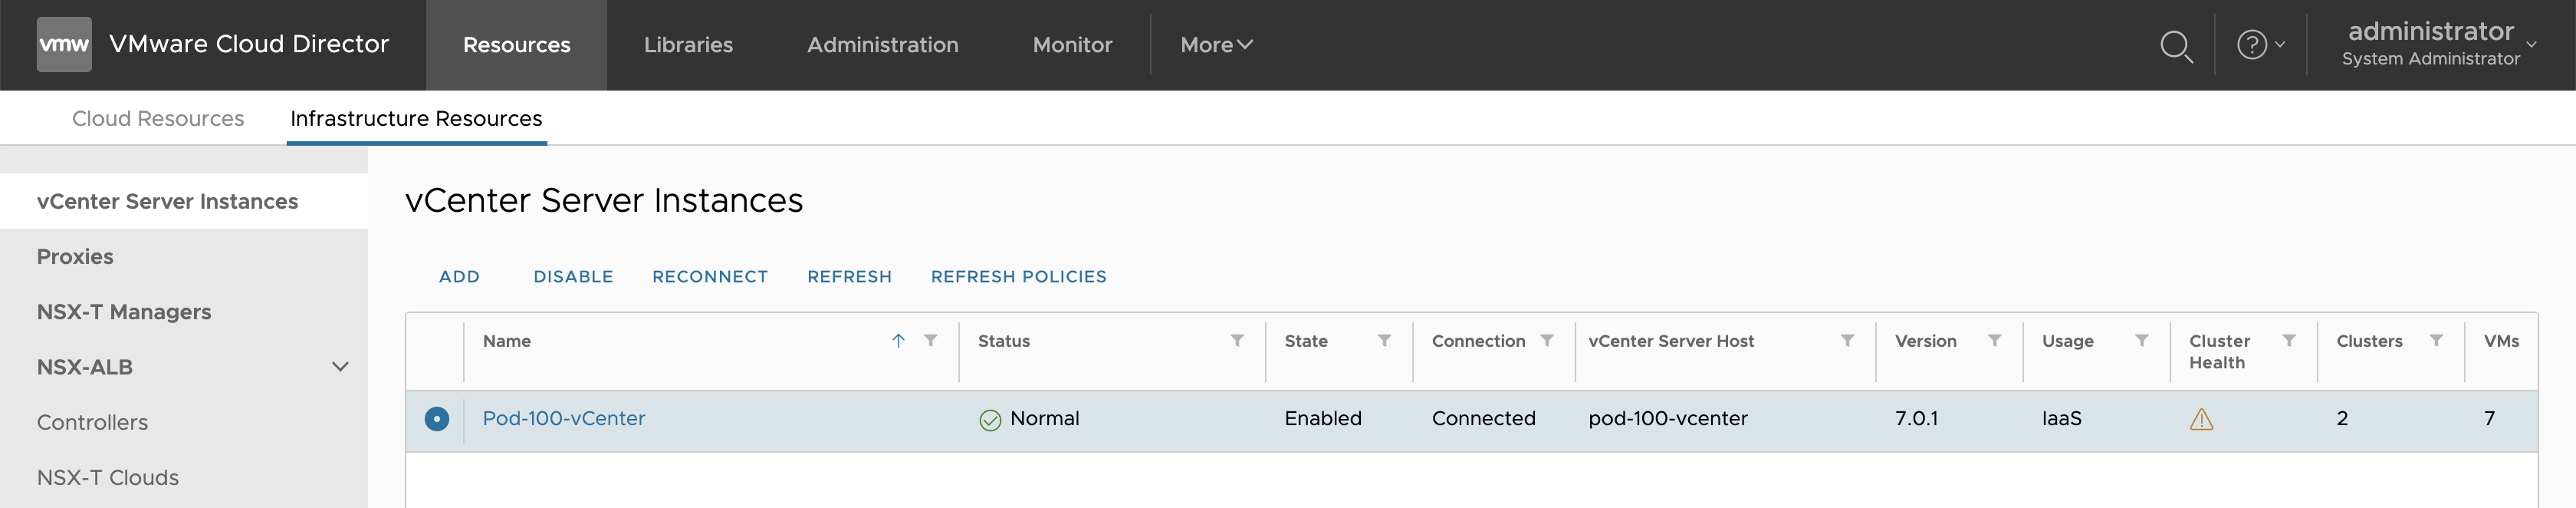Switch to the Cloud Resources tab
The width and height of the screenshot is (2576, 508).
tap(158, 119)
